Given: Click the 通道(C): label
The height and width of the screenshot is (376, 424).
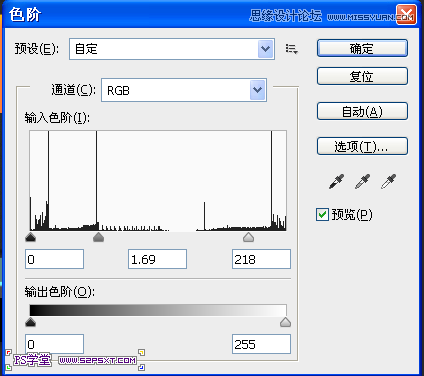Looking at the screenshot, I should click(x=74, y=90).
